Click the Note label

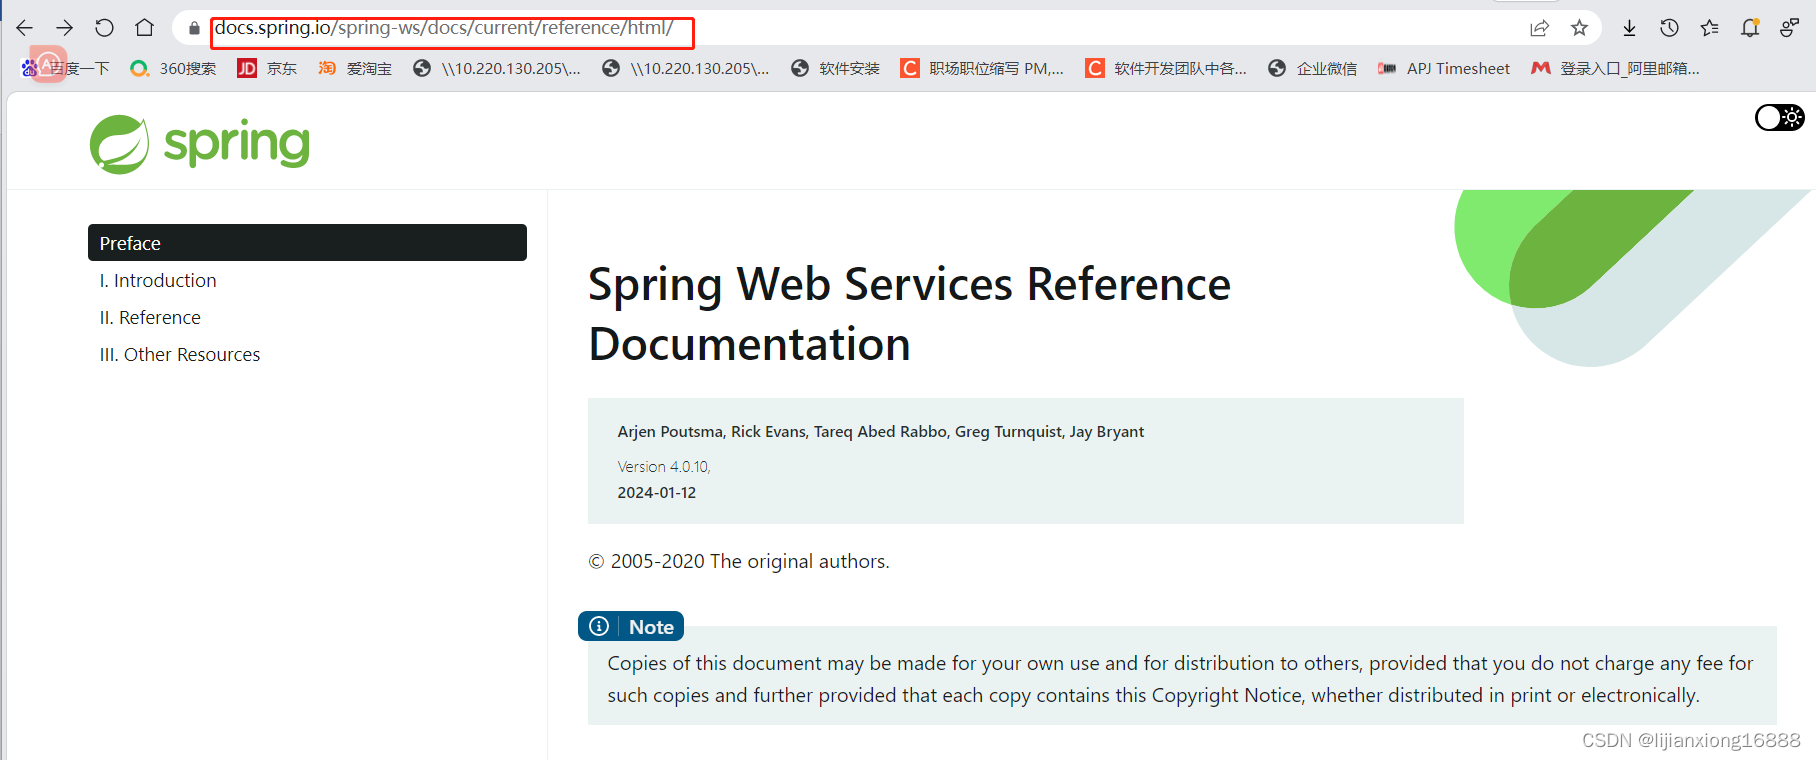pos(651,627)
